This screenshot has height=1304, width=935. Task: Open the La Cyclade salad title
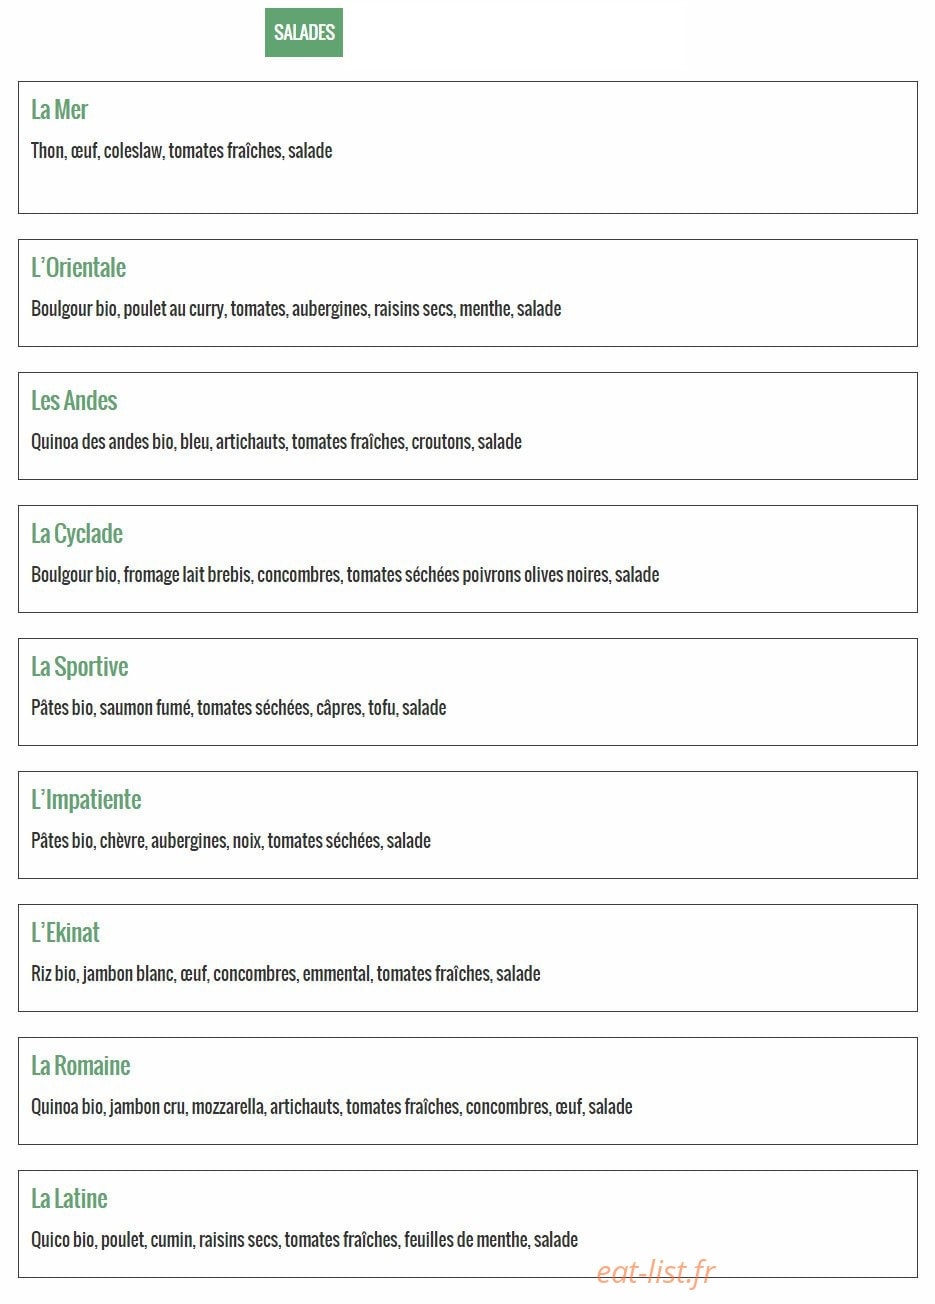(77, 534)
